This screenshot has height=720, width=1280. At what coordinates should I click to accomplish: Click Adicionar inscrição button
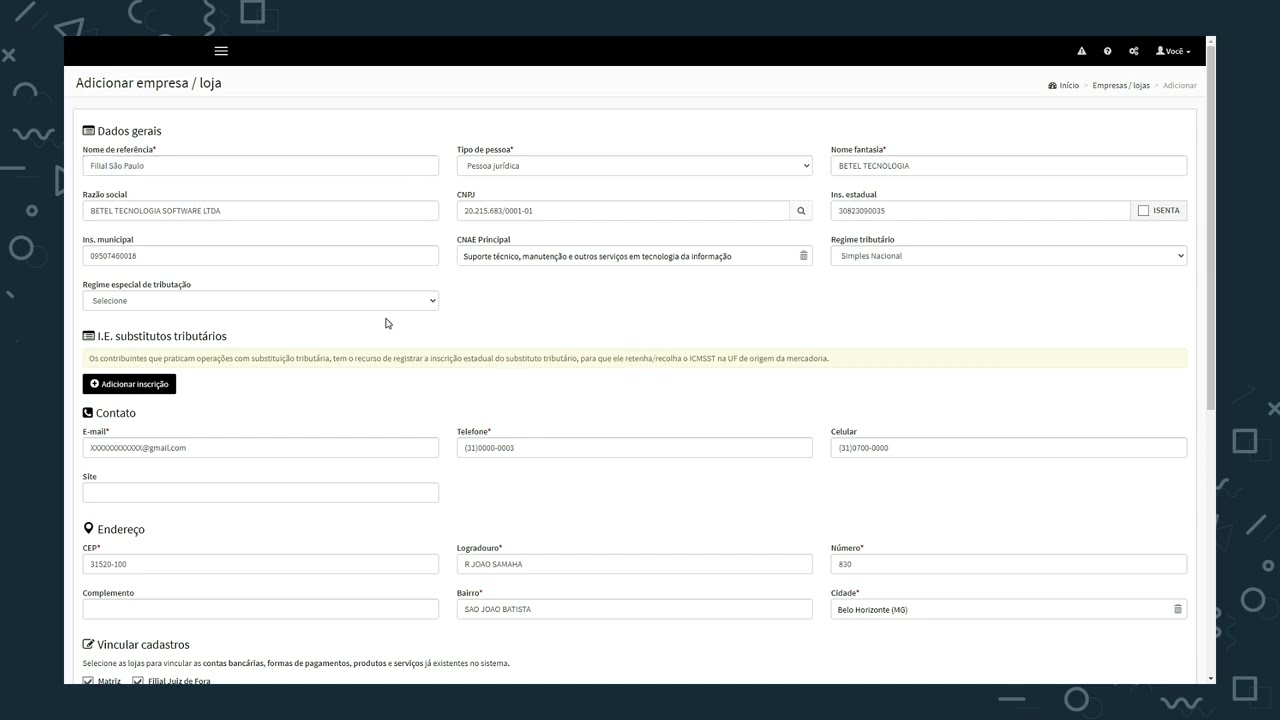coord(129,384)
